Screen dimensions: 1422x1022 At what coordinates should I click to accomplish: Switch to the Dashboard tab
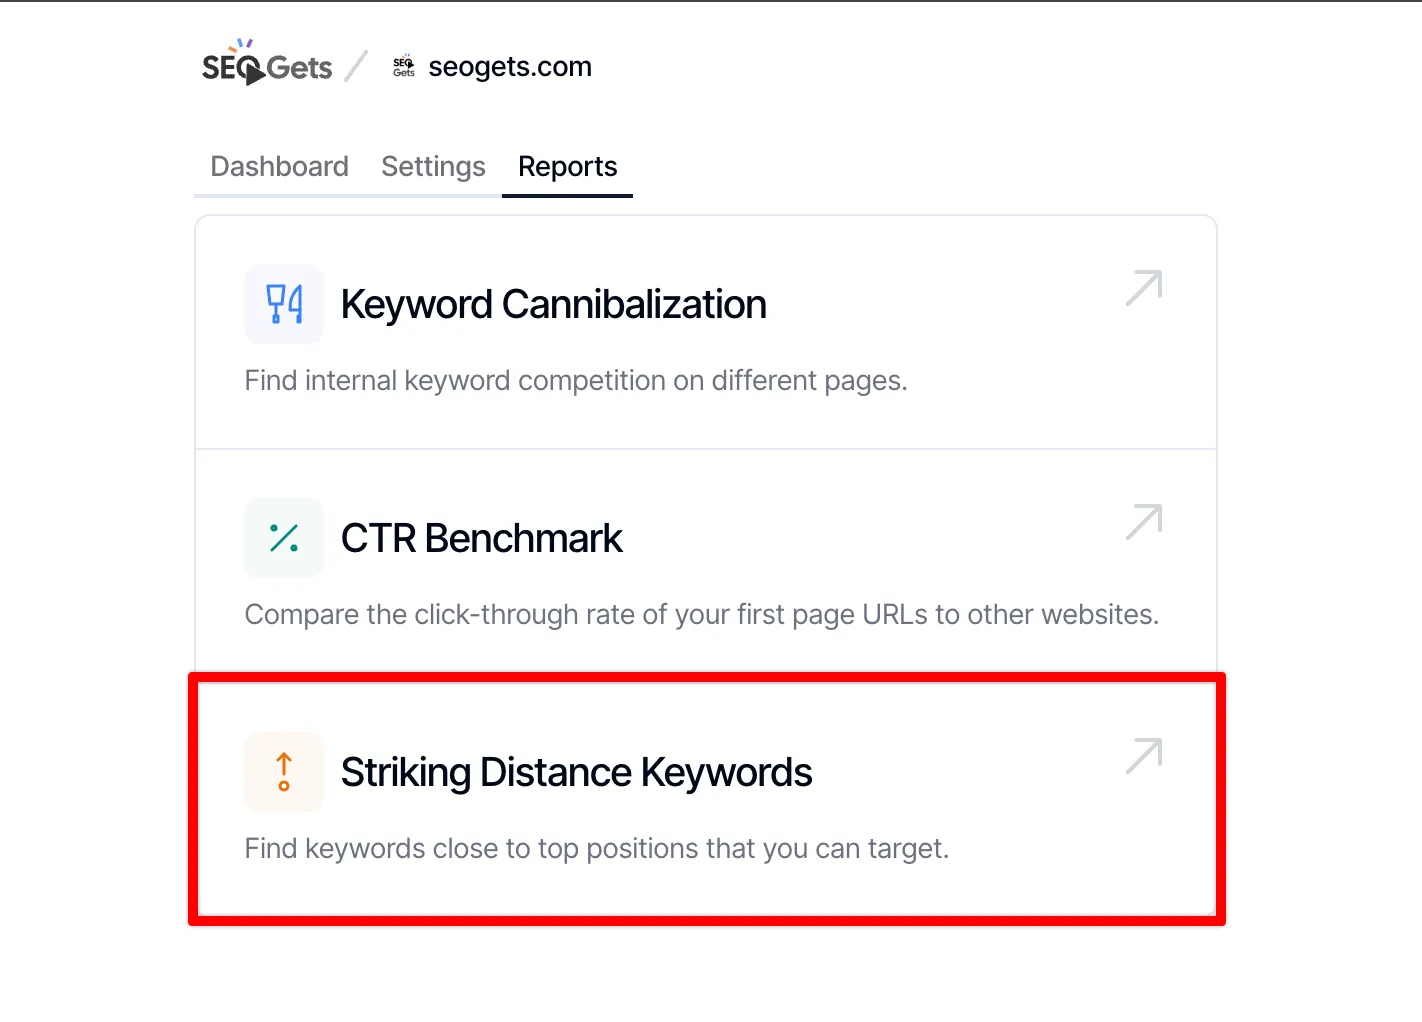pos(278,166)
